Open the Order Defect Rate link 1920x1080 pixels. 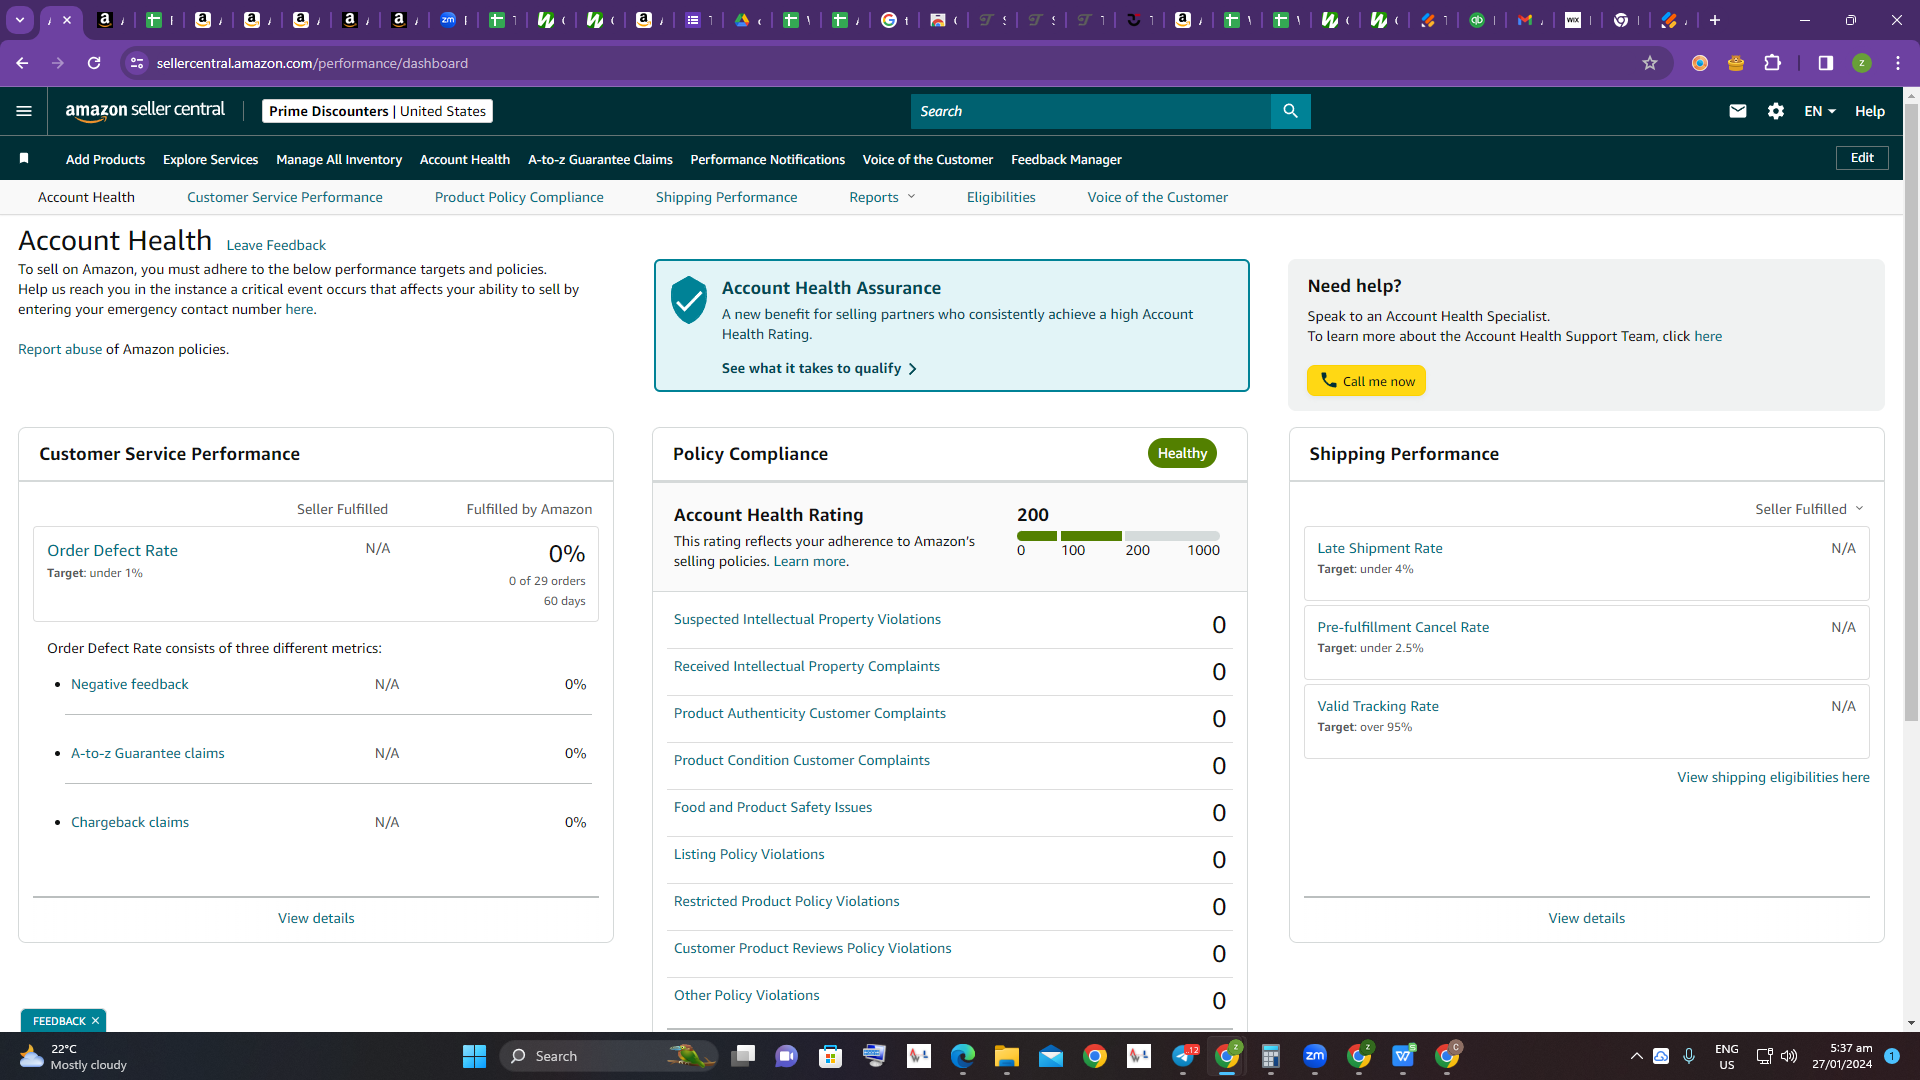[x=112, y=551]
